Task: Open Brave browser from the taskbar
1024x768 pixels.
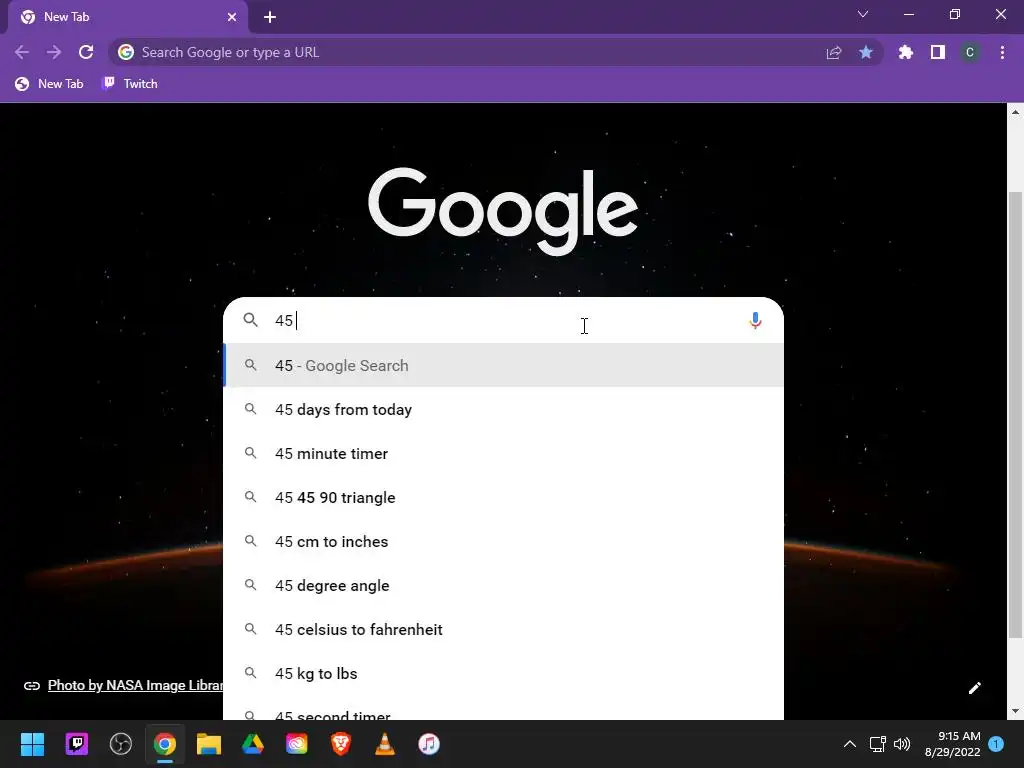Action: 341,744
